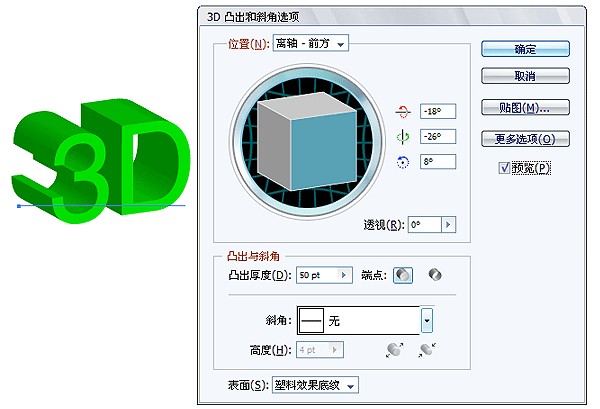Open the 位置 position preset dropdown

click(x=311, y=43)
